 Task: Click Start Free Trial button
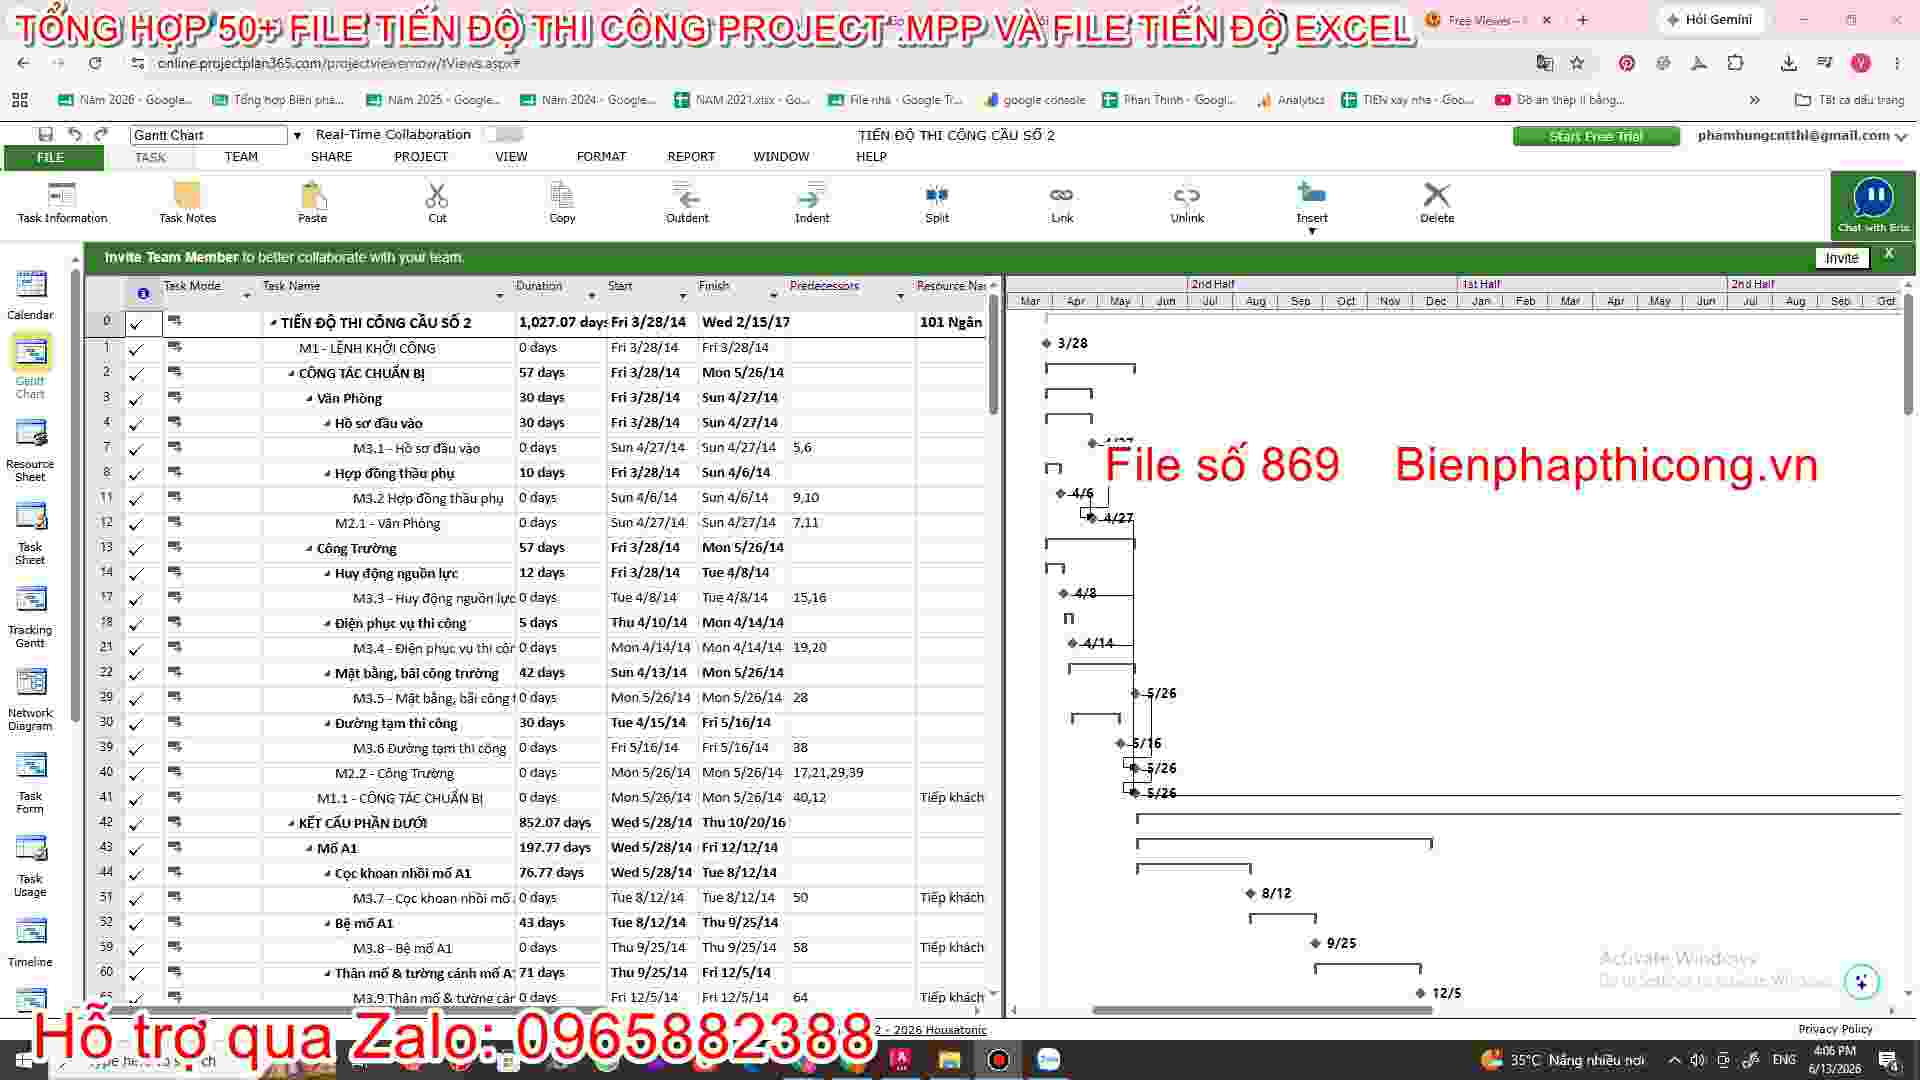(x=1596, y=136)
